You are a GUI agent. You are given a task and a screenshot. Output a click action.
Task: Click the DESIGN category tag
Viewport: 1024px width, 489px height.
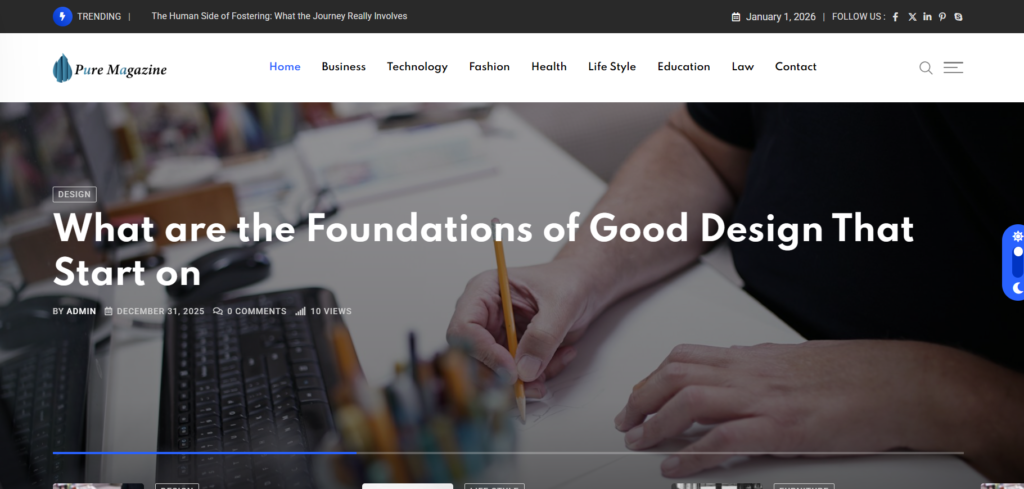[x=74, y=195]
